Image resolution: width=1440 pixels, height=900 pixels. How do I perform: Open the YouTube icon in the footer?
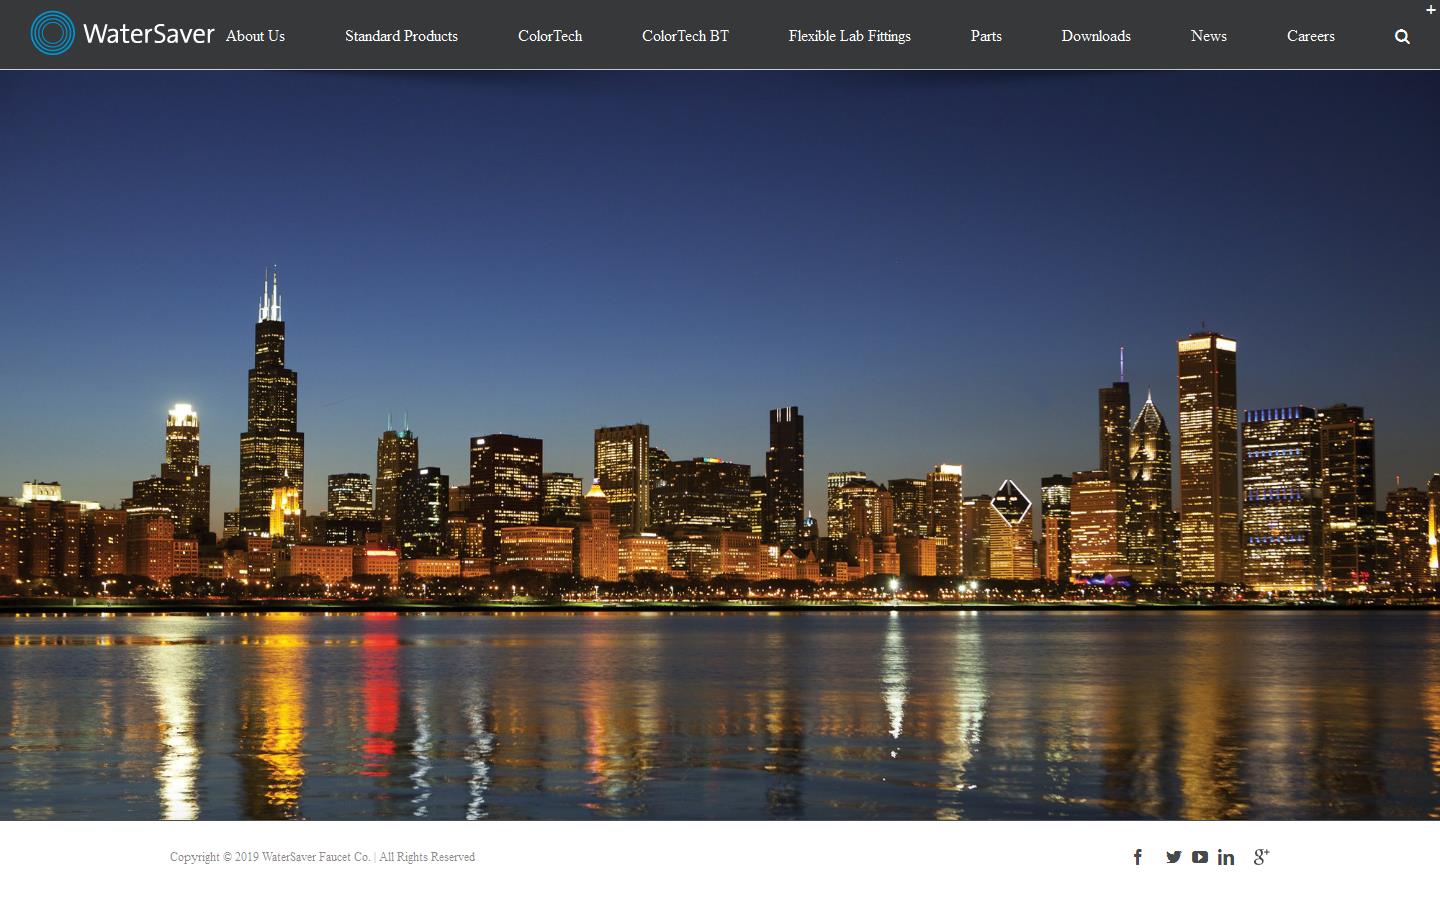coord(1199,857)
